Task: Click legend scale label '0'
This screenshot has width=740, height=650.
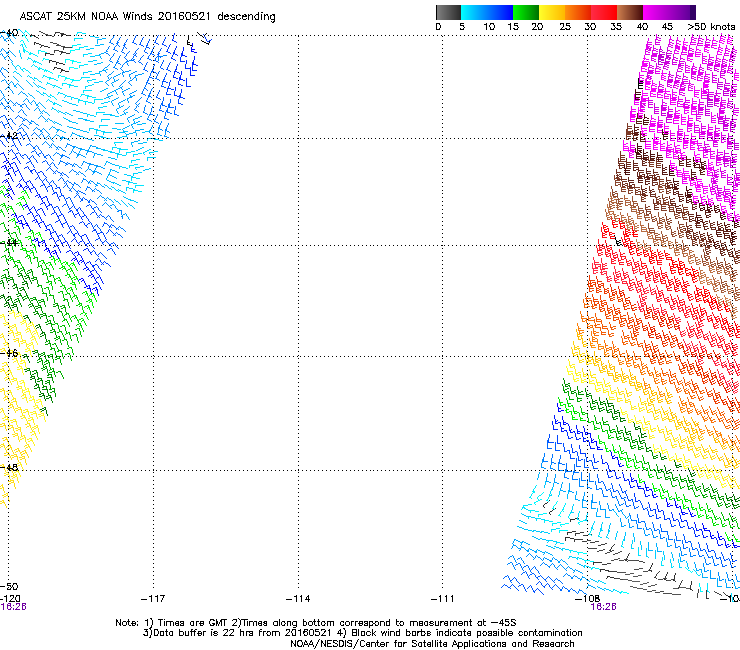Action: [x=438, y=27]
